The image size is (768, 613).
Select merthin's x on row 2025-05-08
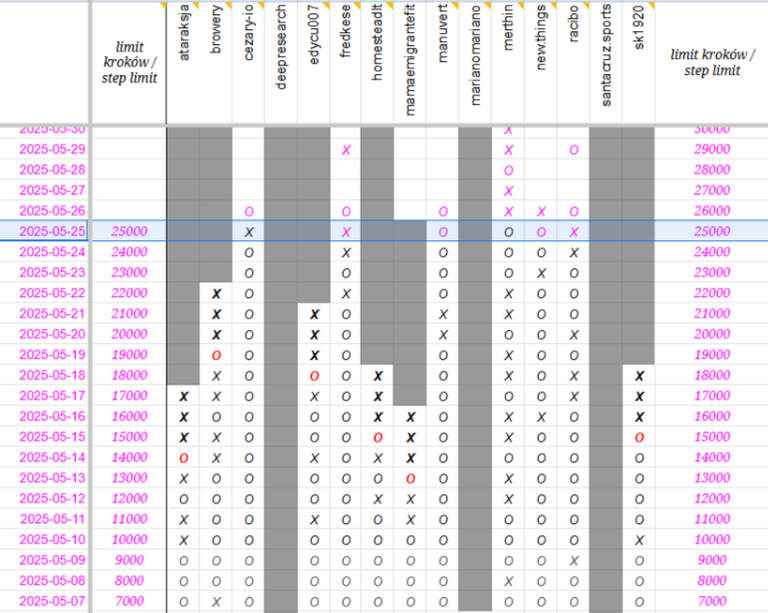click(508, 582)
